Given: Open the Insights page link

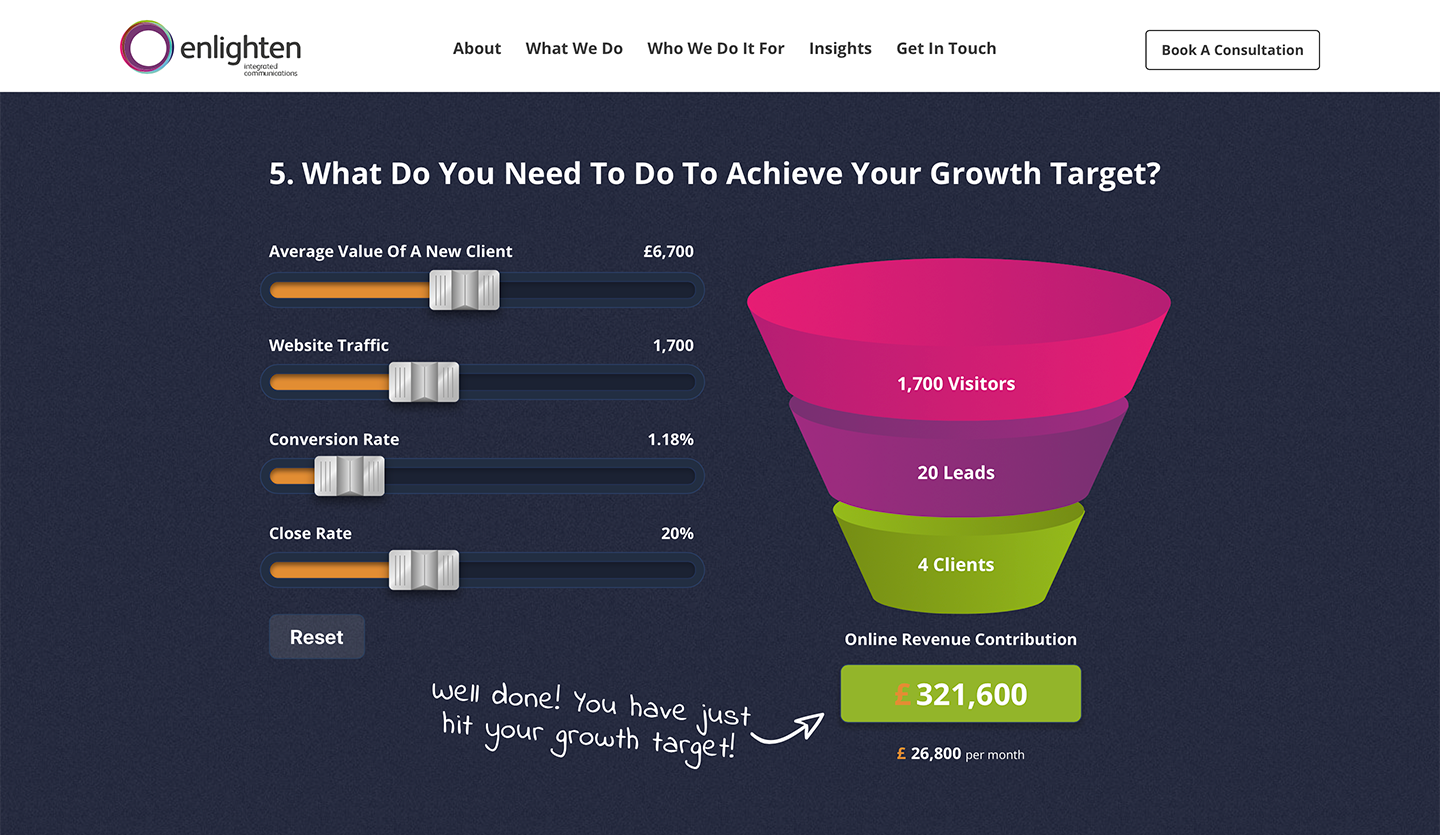Looking at the screenshot, I should pos(840,48).
